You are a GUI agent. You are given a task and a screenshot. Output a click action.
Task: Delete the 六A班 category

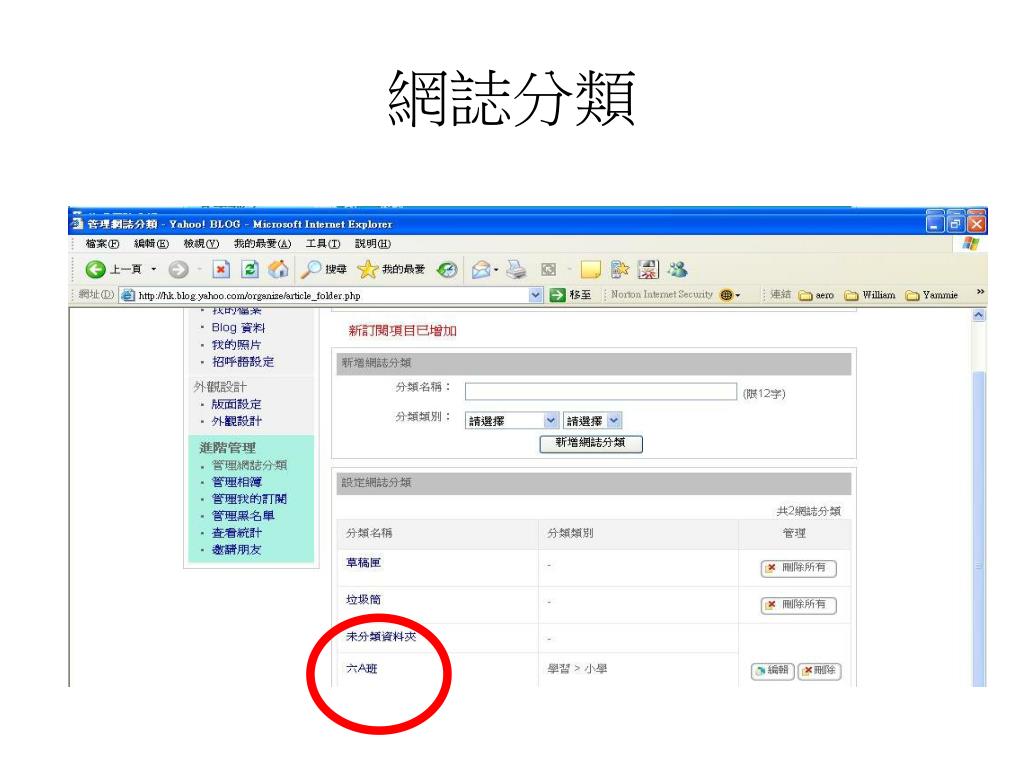819,671
